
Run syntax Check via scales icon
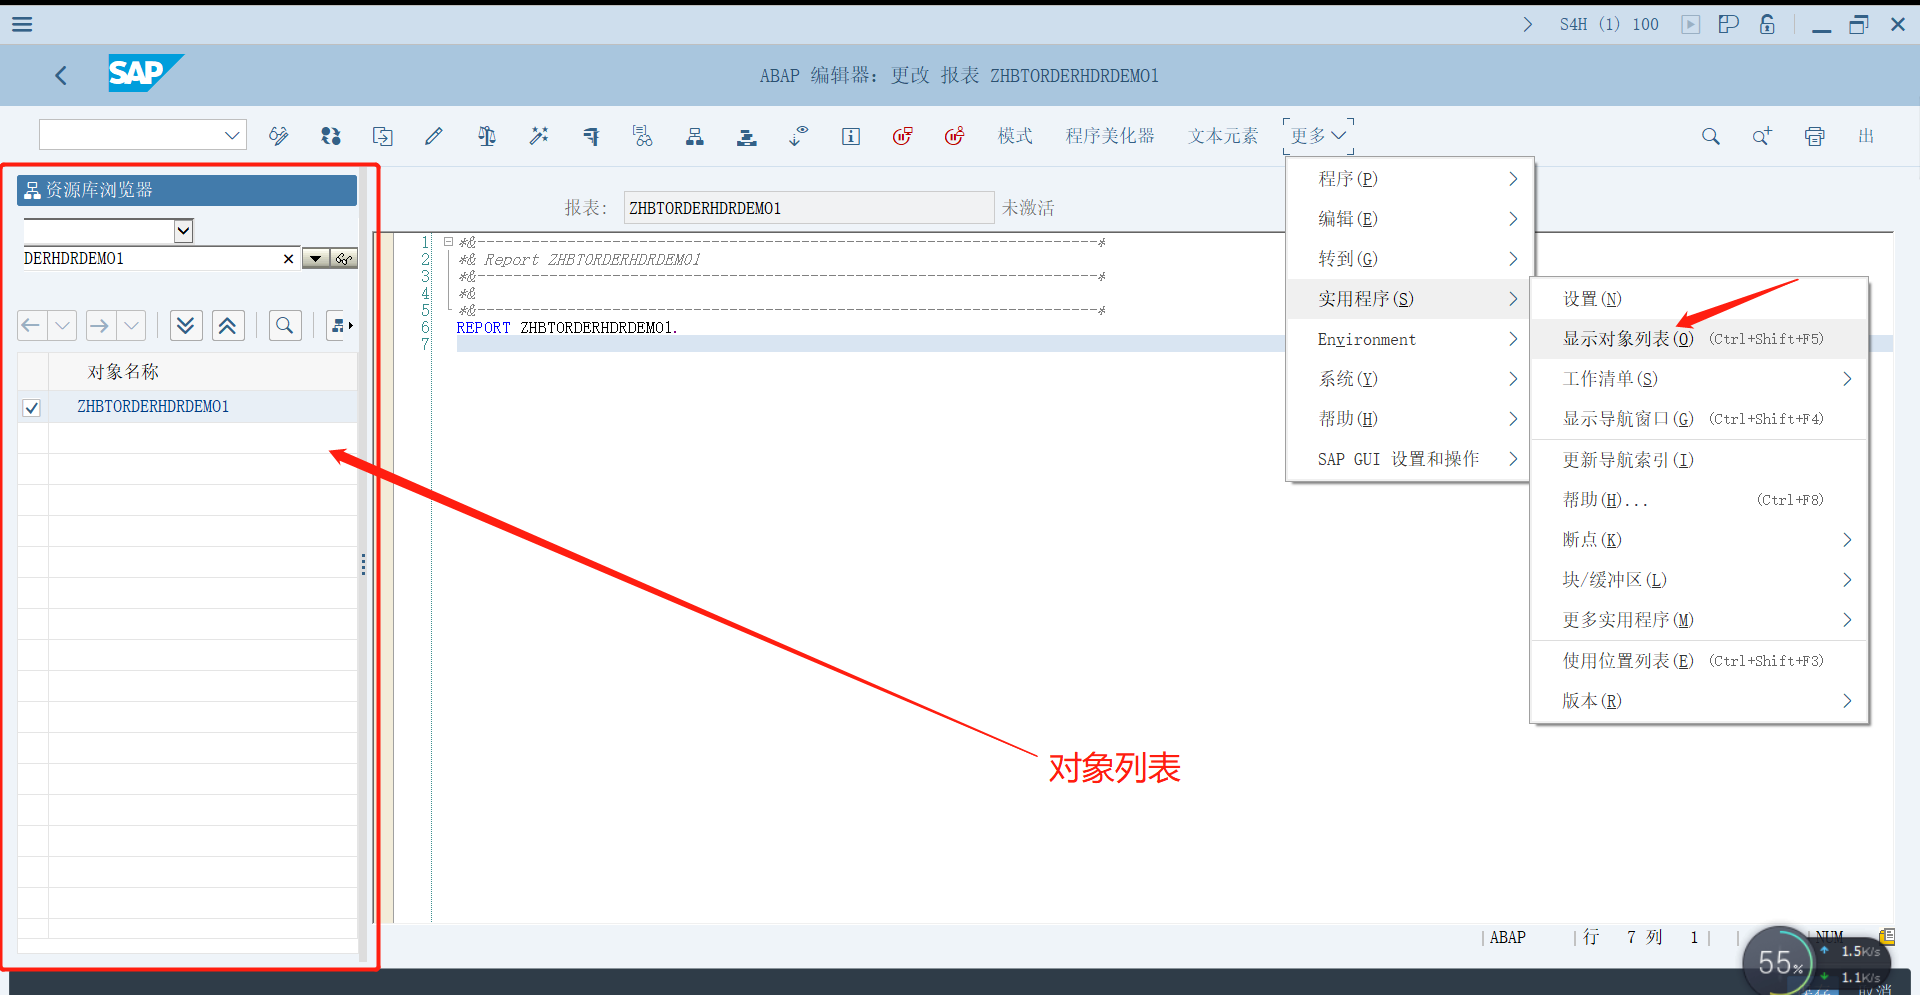pyautogui.click(x=487, y=136)
